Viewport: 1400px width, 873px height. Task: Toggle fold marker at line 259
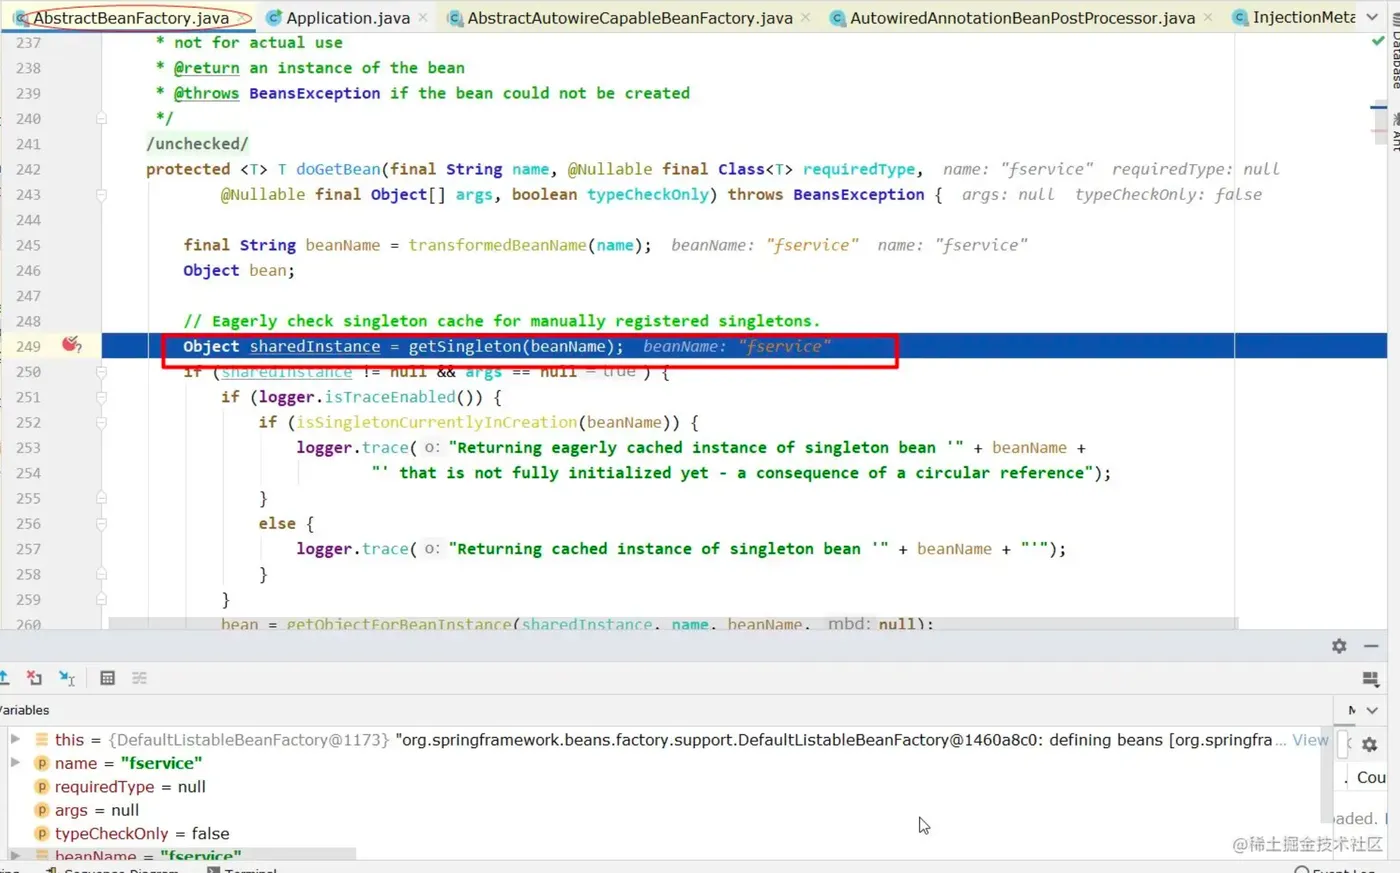[x=101, y=599]
